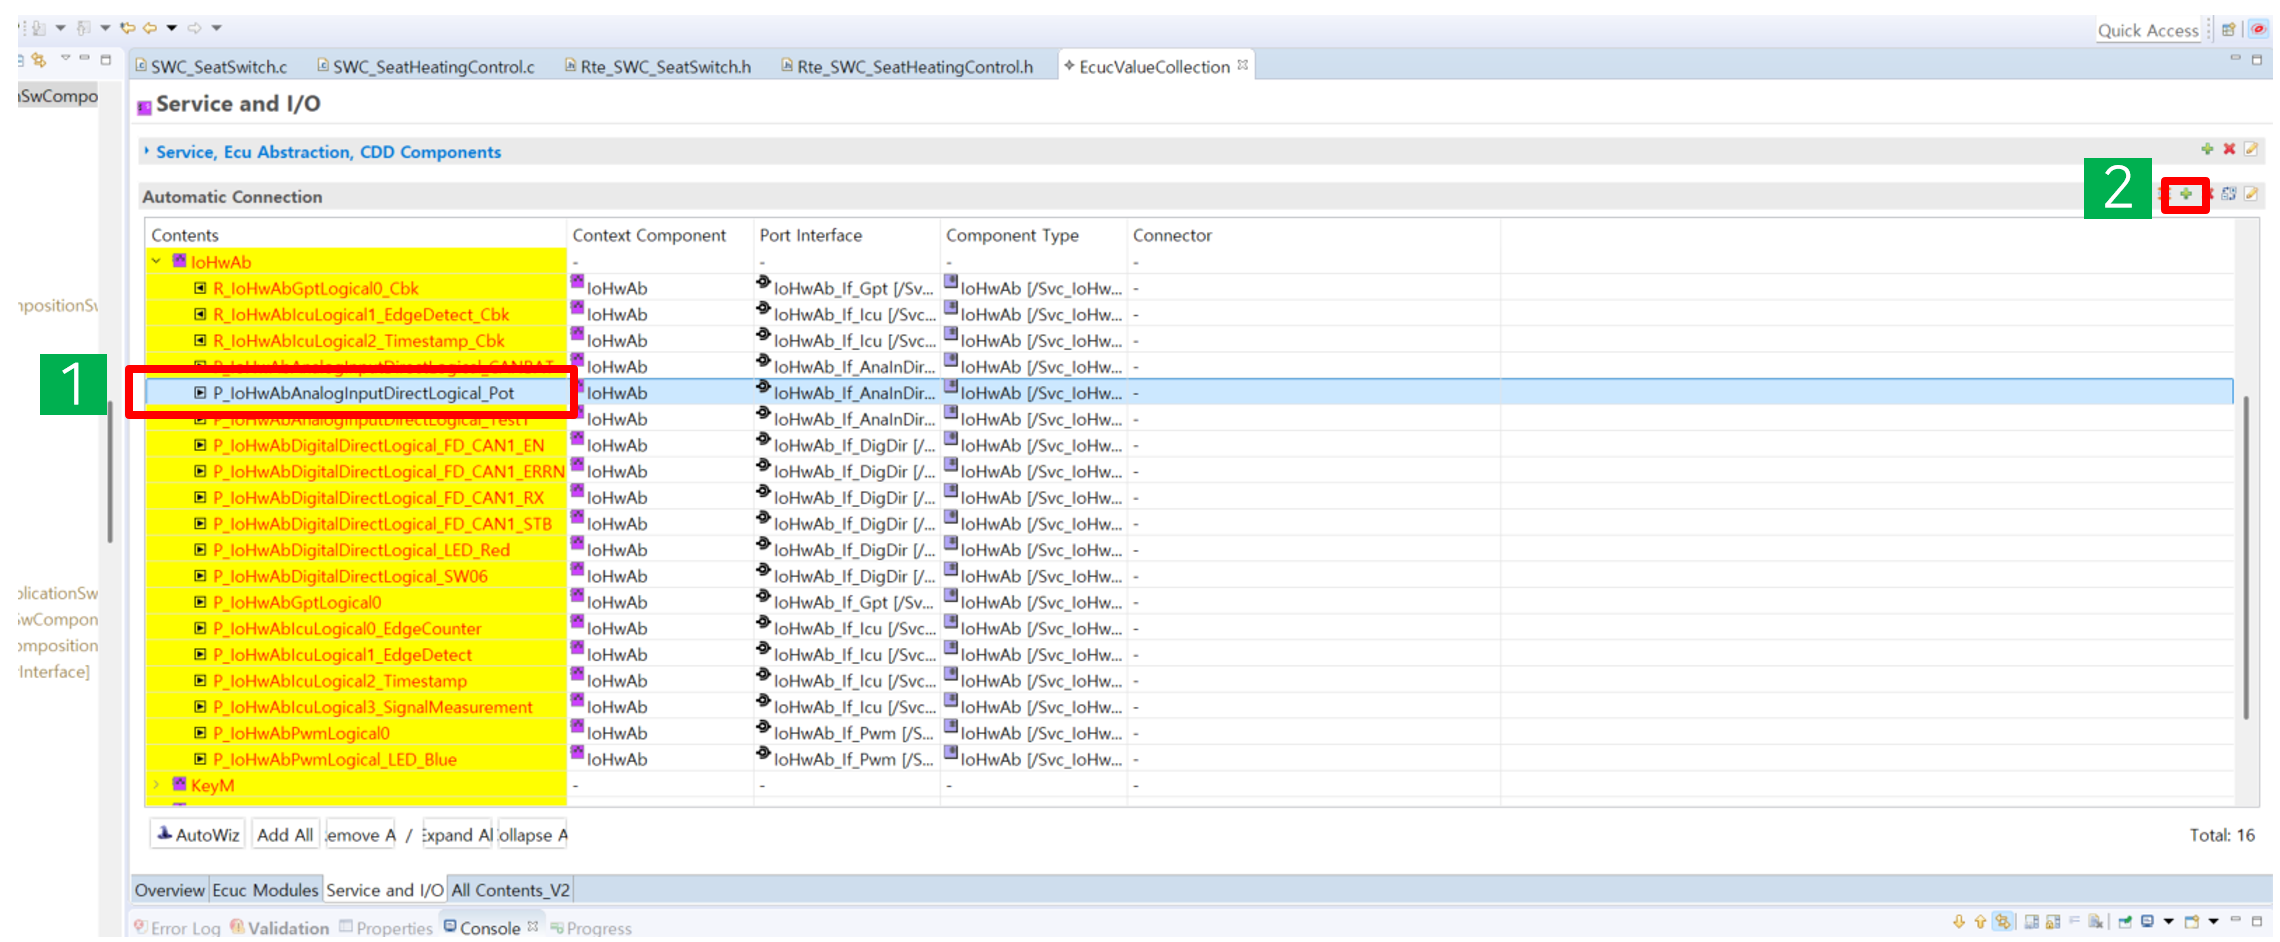Select the P_IoHwAbDigitalDirectLogical_LED_Red port row
This screenshot has width=2280, height=942.
(x=361, y=550)
